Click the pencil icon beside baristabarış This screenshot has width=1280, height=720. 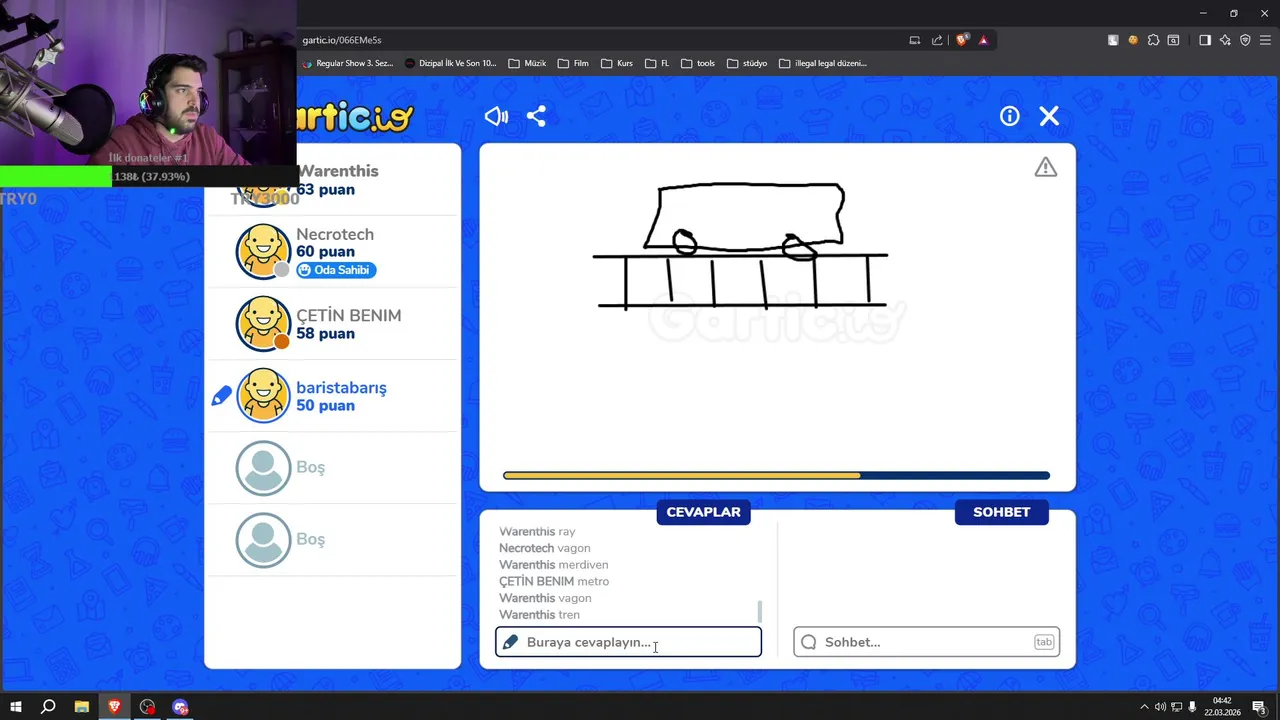coord(221,396)
